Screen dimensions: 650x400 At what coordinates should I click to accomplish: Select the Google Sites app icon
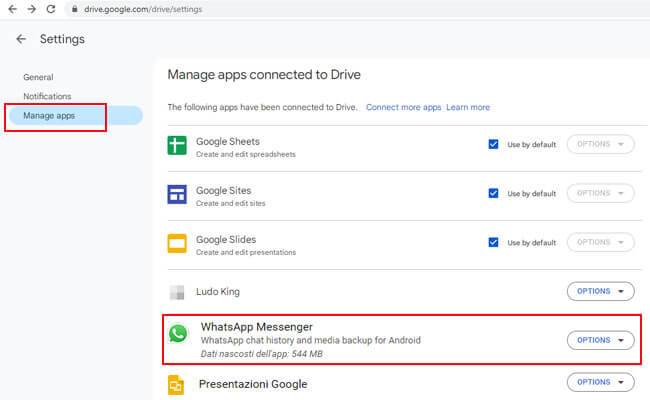177,194
